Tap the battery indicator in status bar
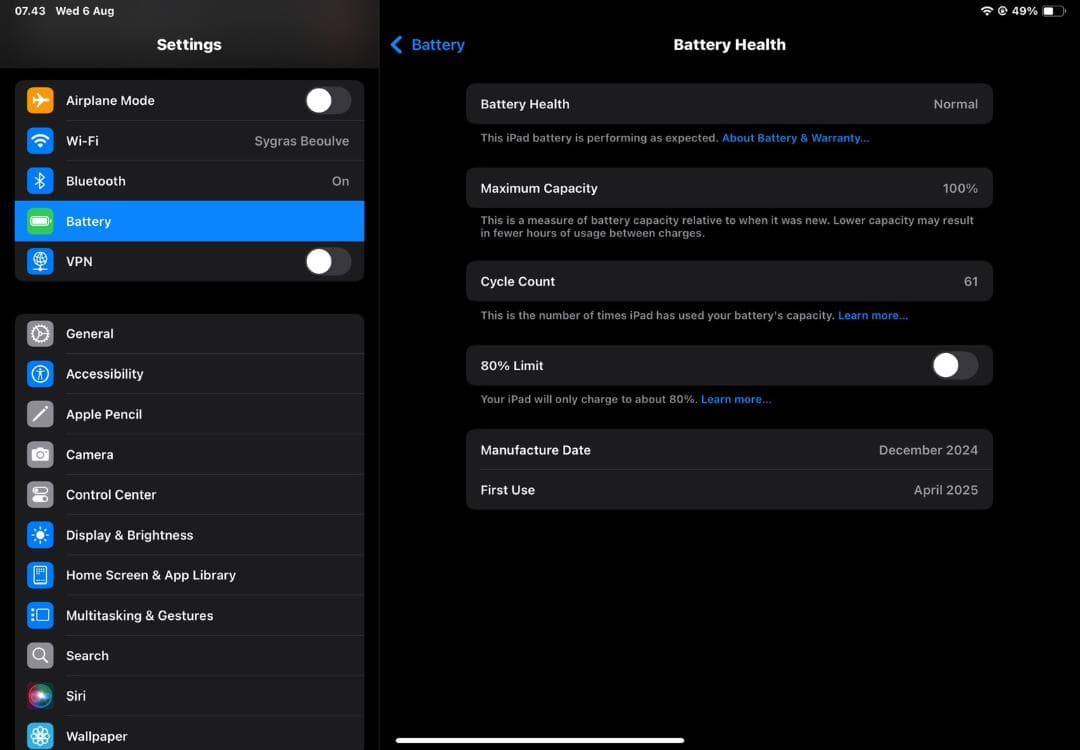Screen dimensions: 1080x750 coord(1054,11)
